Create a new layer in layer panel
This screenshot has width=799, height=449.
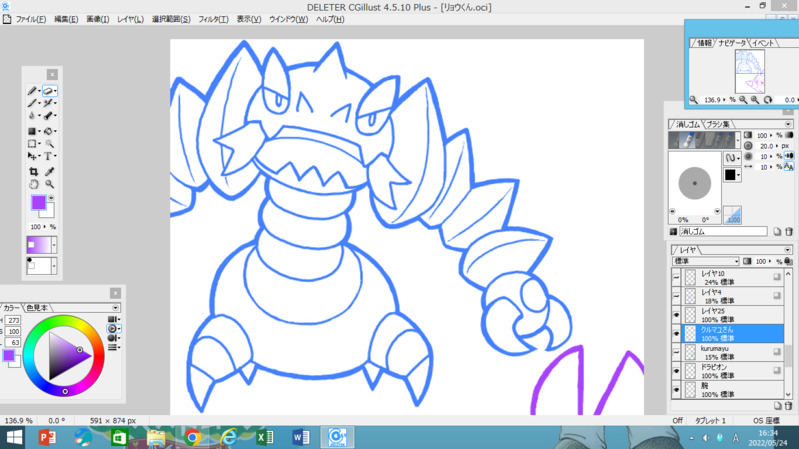778,406
